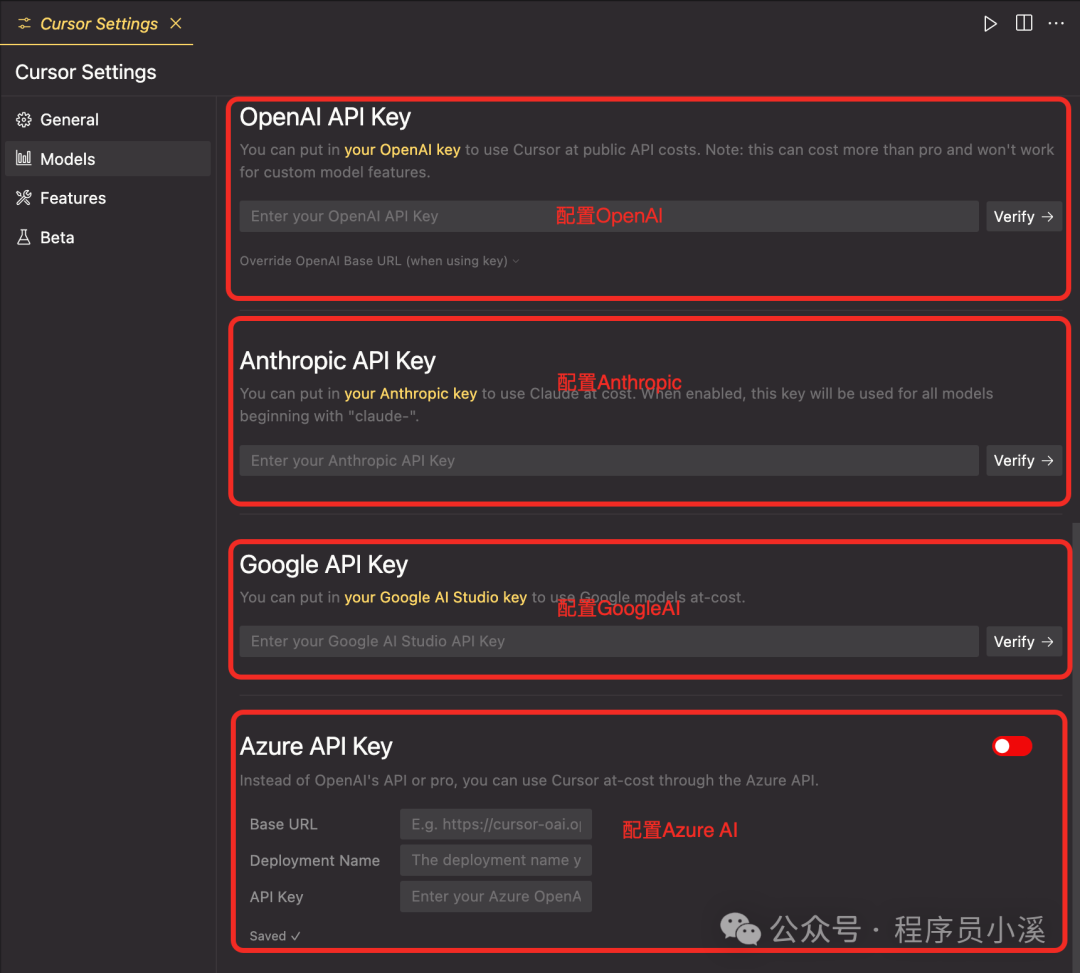Click the Models chart icon in the sidebar
This screenshot has width=1080, height=973.
(x=23, y=158)
